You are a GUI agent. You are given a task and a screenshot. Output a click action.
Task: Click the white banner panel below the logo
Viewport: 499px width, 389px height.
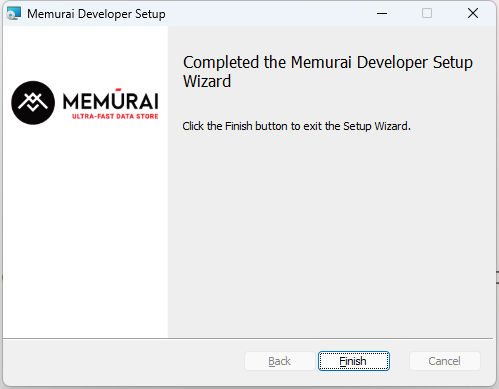coord(85,230)
